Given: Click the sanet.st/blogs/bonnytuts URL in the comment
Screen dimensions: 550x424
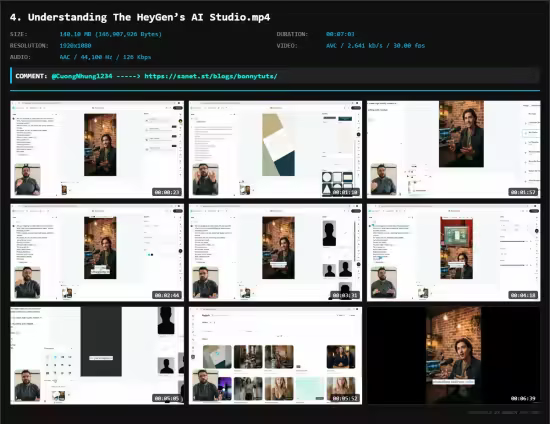Looking at the screenshot, I should [x=211, y=76].
